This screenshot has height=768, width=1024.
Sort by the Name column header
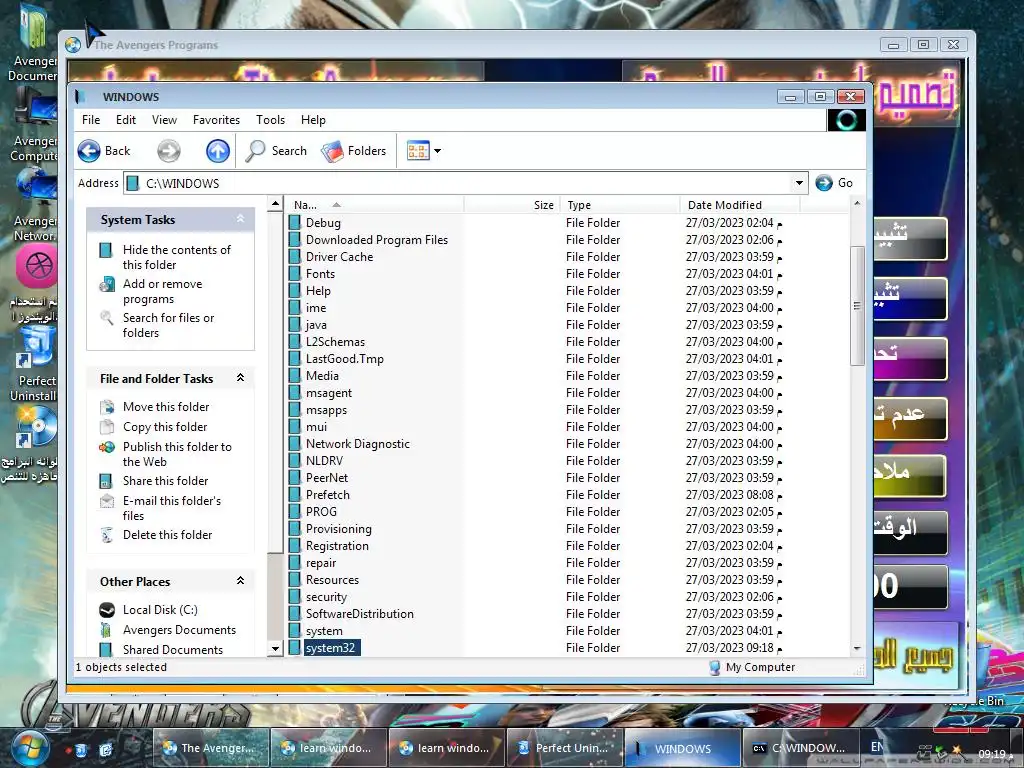376,205
